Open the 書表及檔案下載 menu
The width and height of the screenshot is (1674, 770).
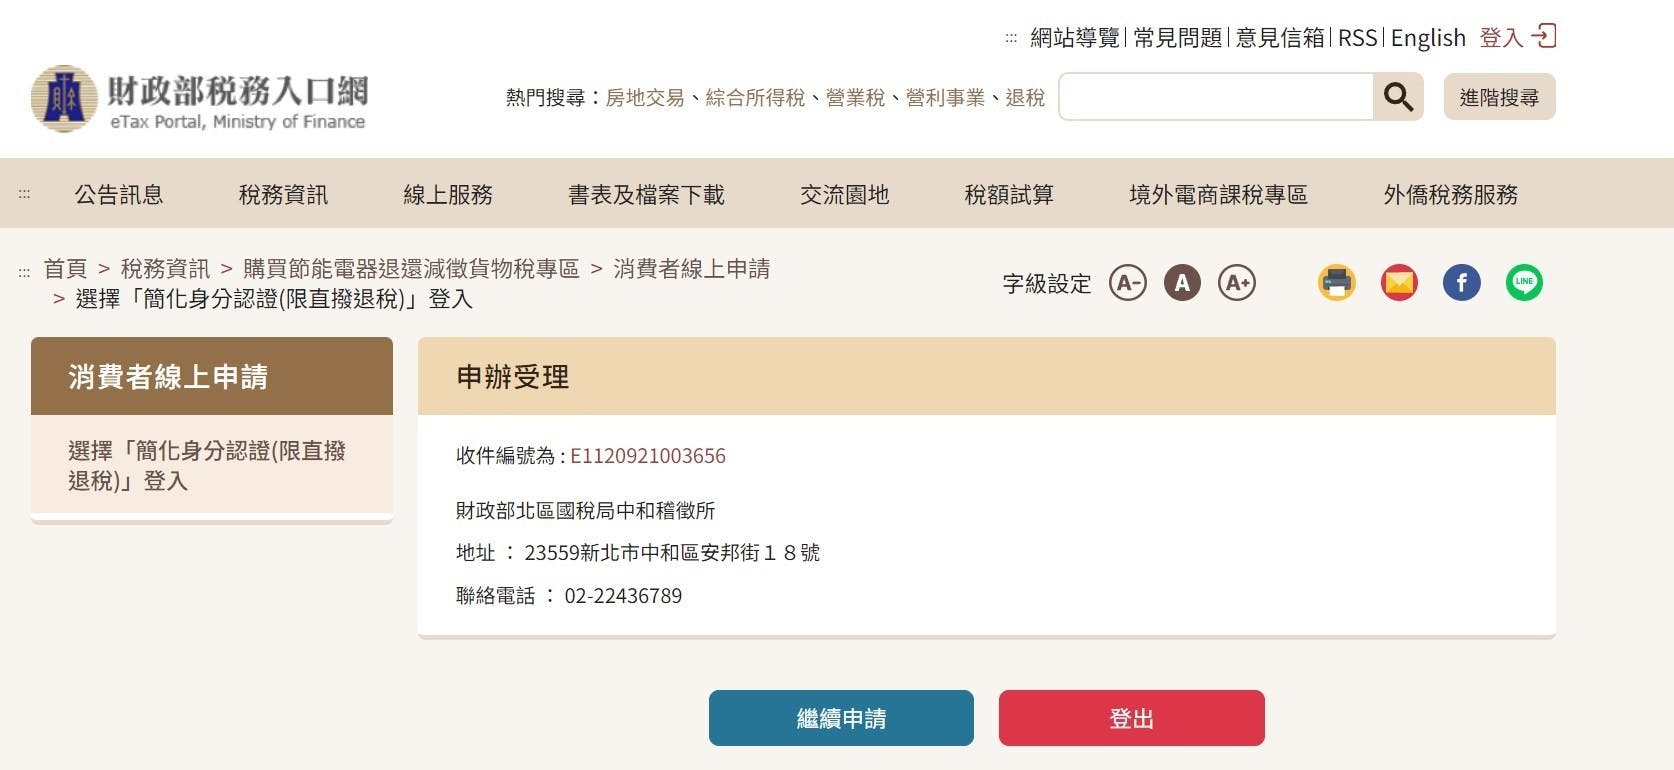coord(646,194)
